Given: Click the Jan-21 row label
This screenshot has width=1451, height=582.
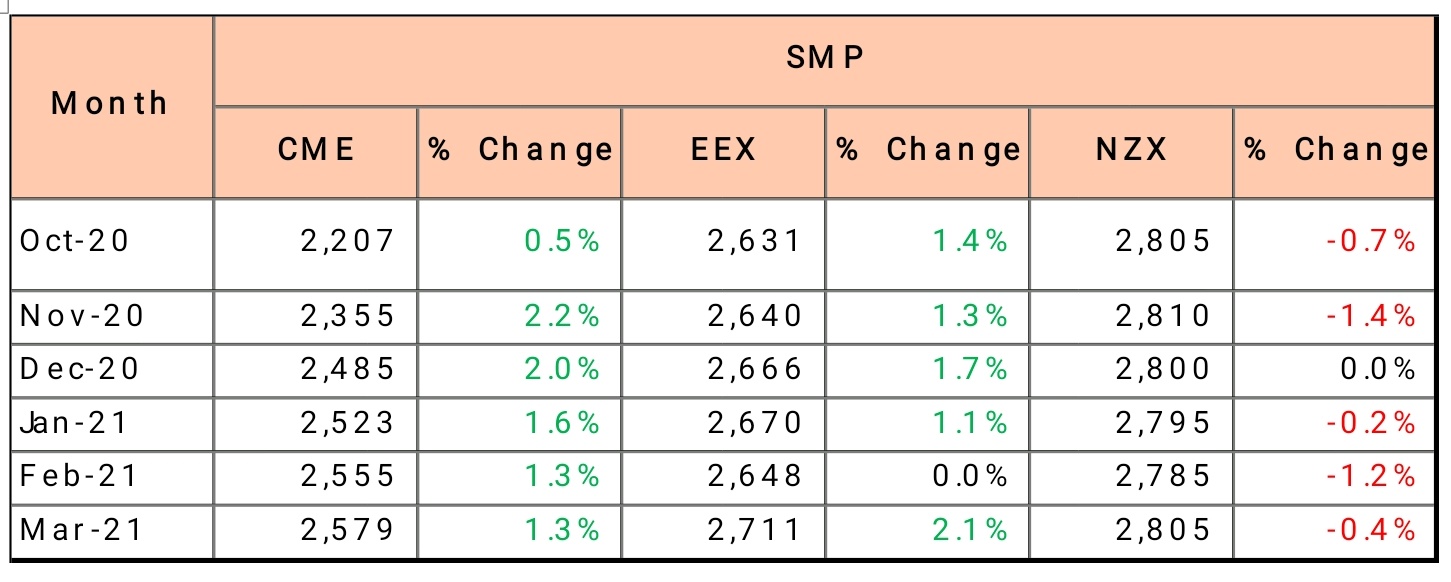Looking at the screenshot, I should (75, 423).
